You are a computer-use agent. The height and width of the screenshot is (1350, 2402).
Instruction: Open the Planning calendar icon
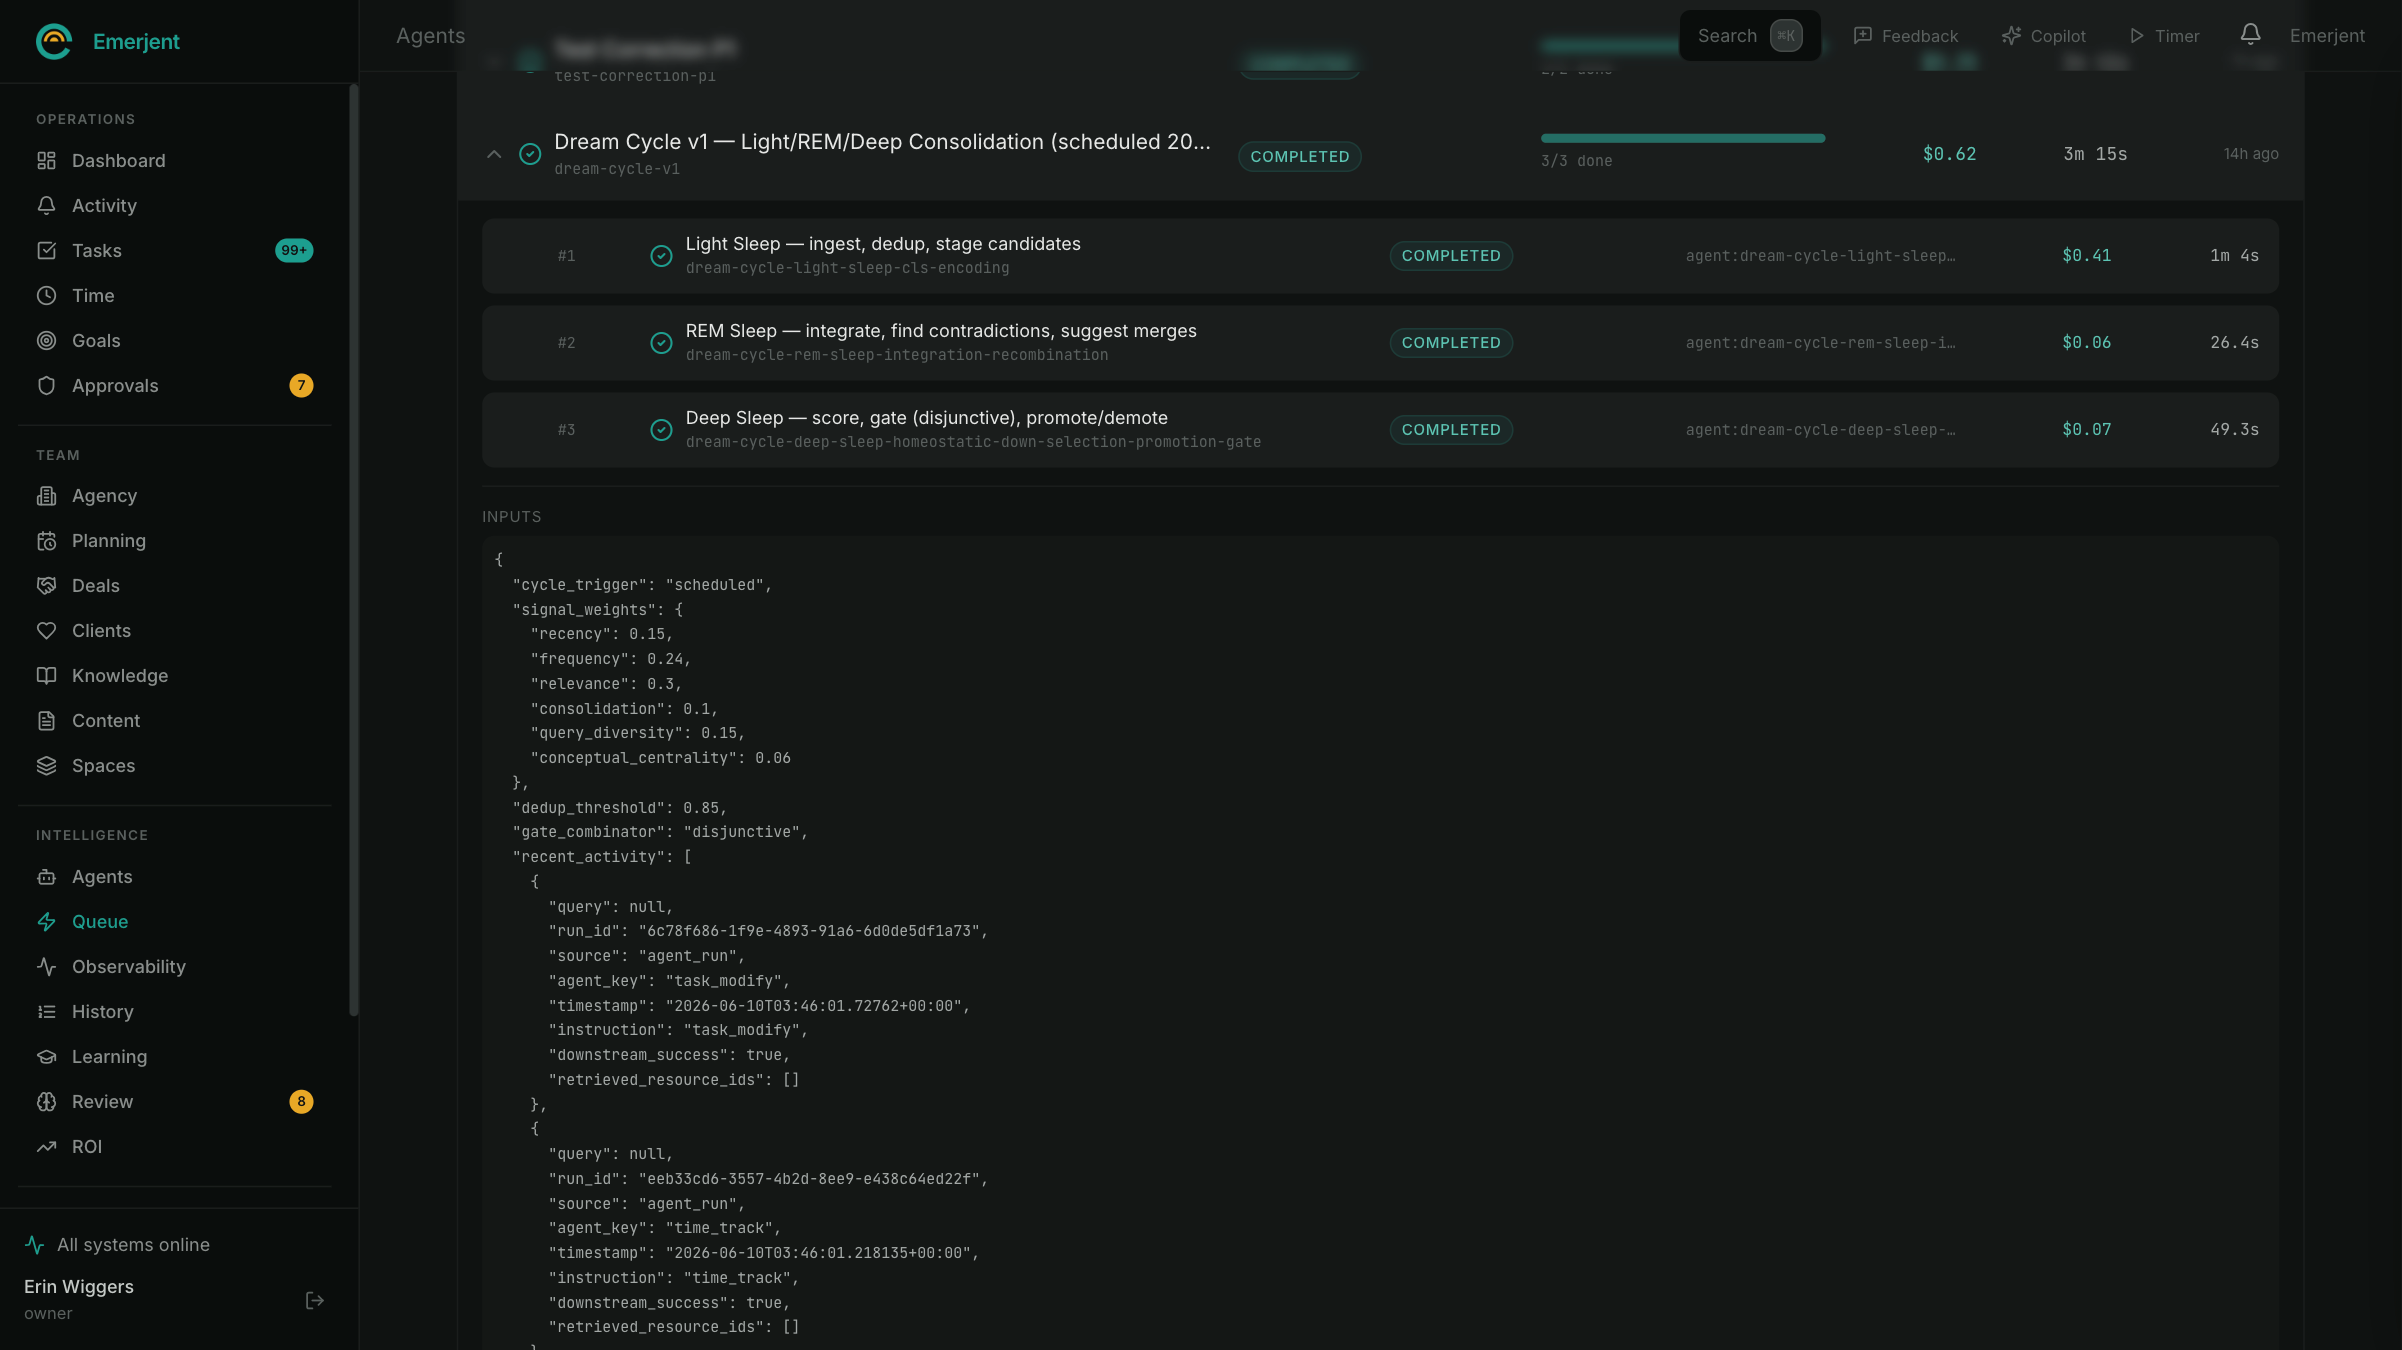tap(46, 540)
